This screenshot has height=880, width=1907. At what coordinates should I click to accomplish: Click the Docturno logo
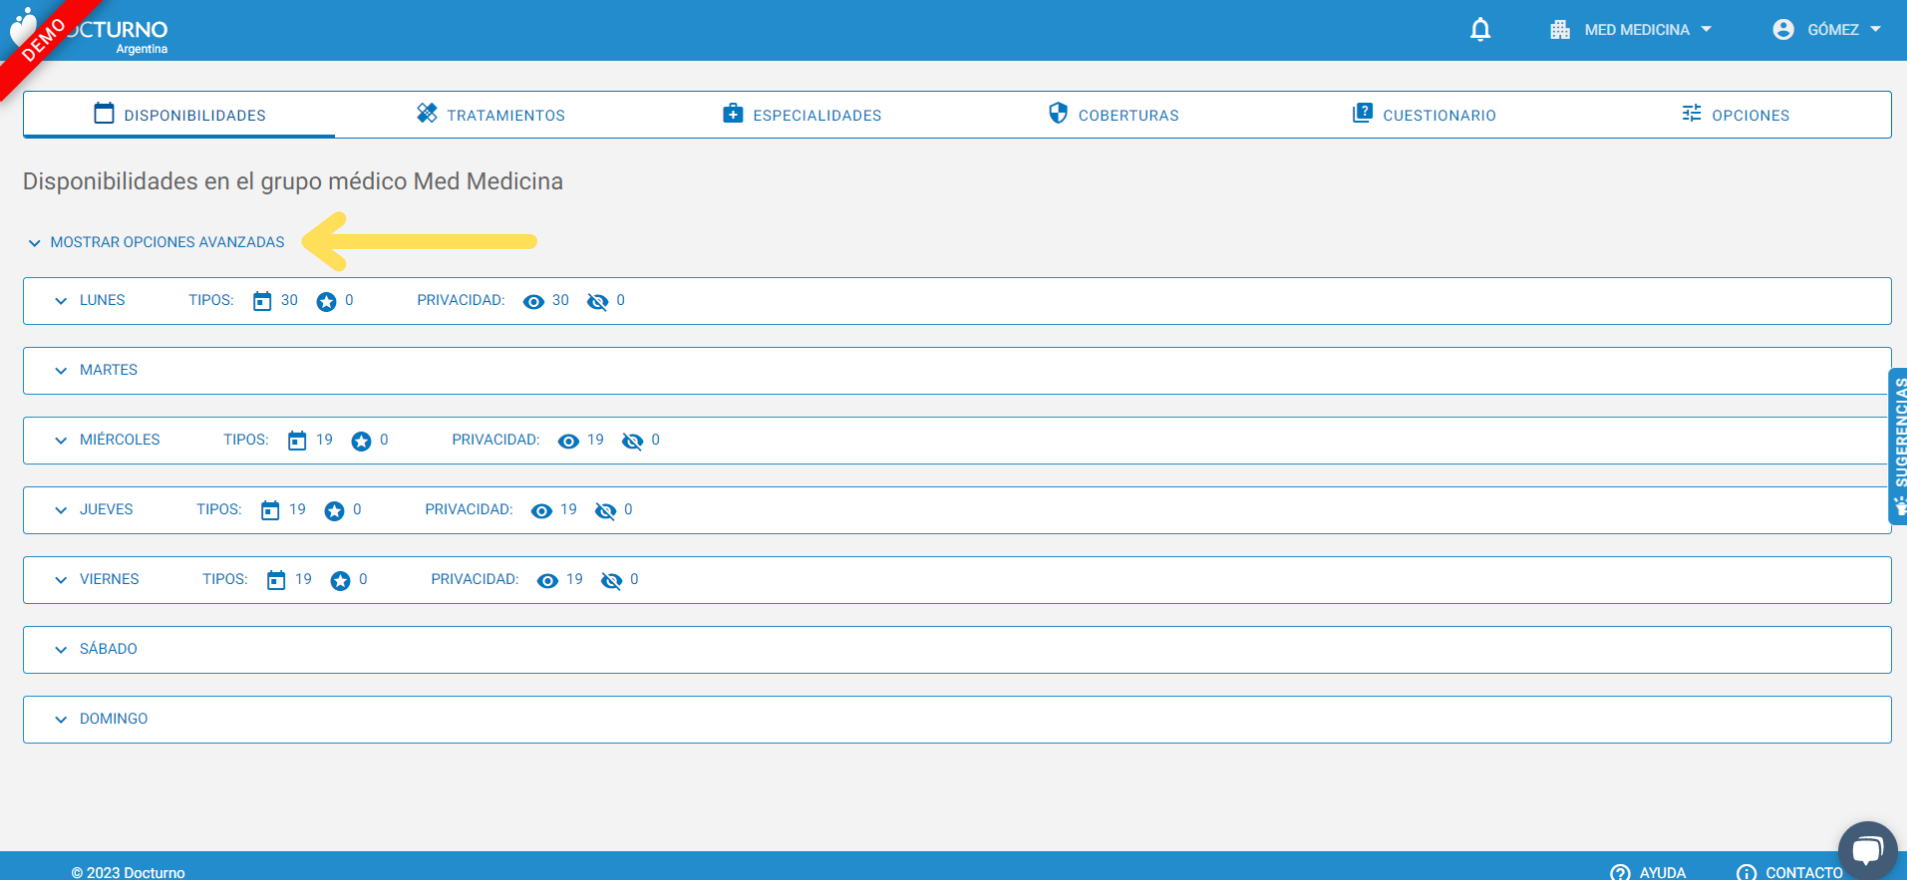(90, 32)
